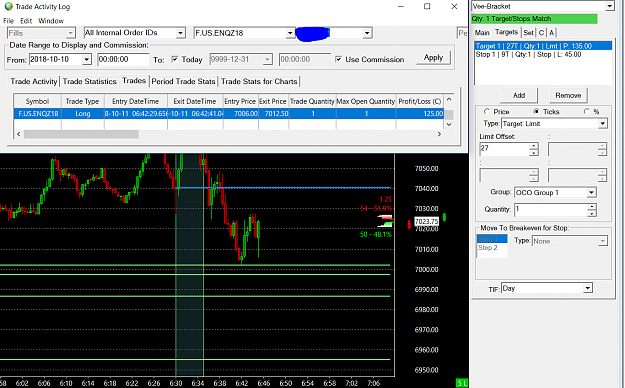Click the Remove button
Screen dimensions: 625x388
pyautogui.click(x=568, y=95)
